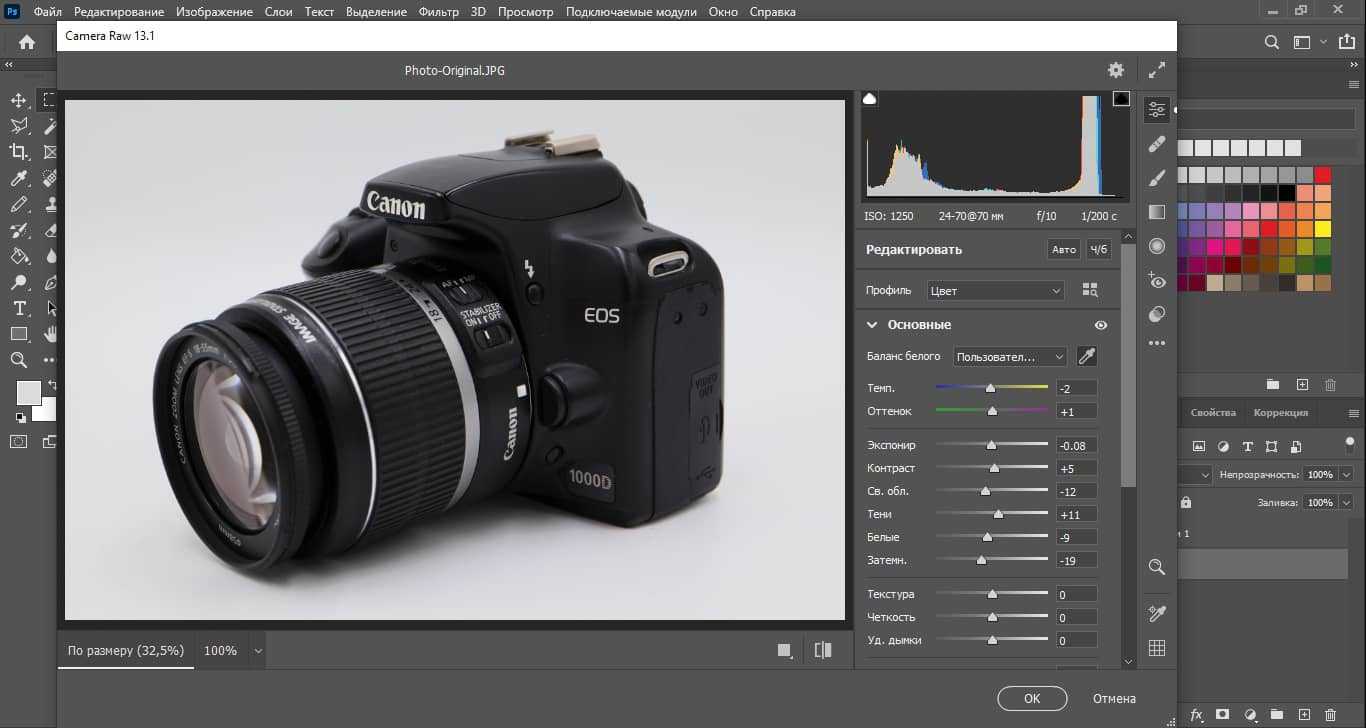Open Camera Raw settings gear
The height and width of the screenshot is (728, 1366).
click(1116, 70)
